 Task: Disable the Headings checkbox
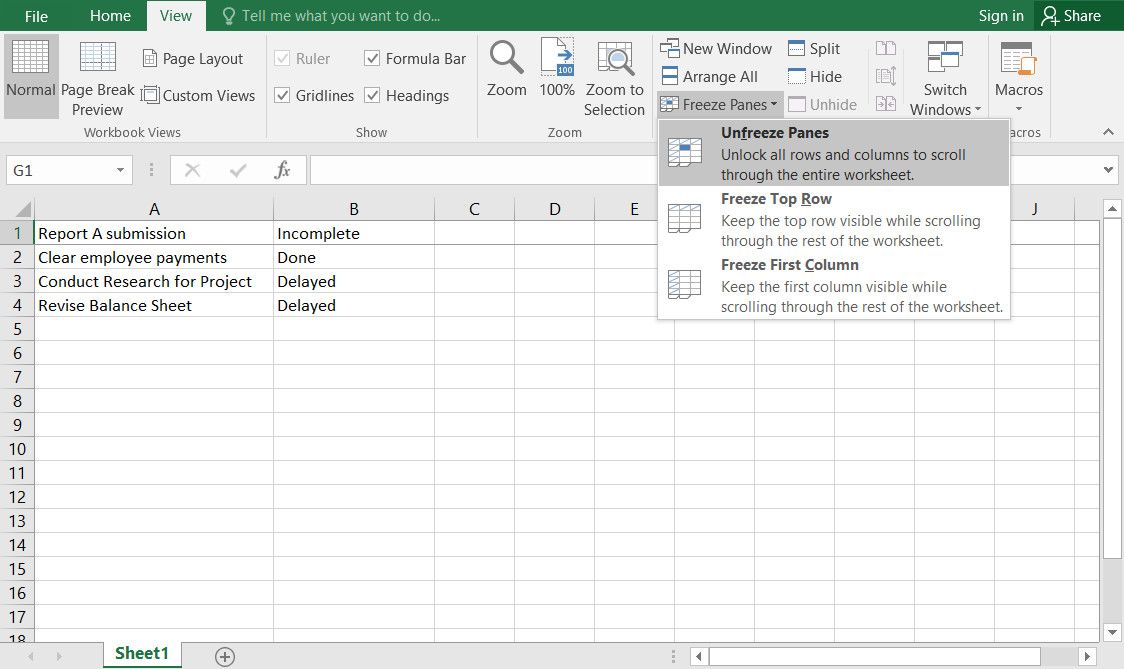372,96
